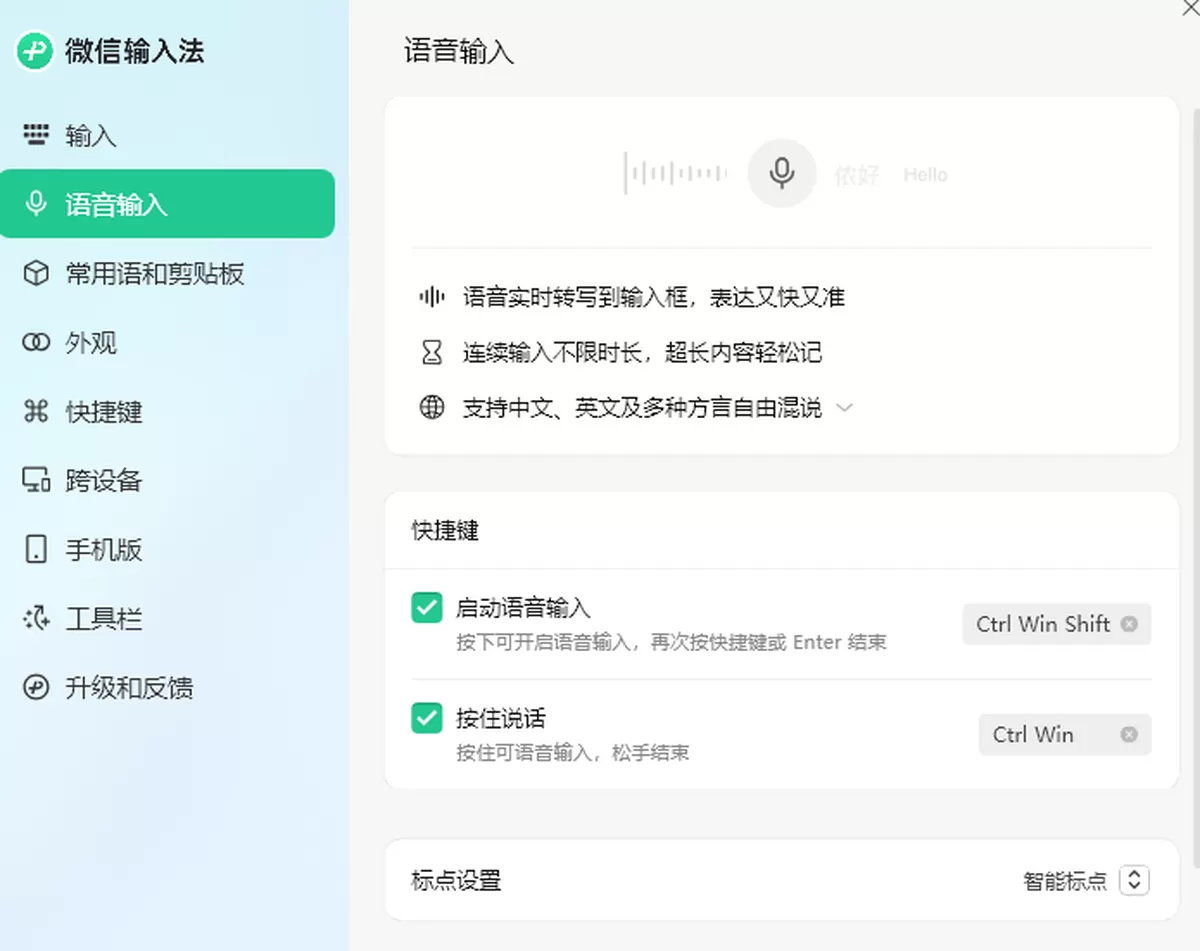This screenshot has height=951, width=1200.
Task: Click the 标点设置 label
Action: 456,880
